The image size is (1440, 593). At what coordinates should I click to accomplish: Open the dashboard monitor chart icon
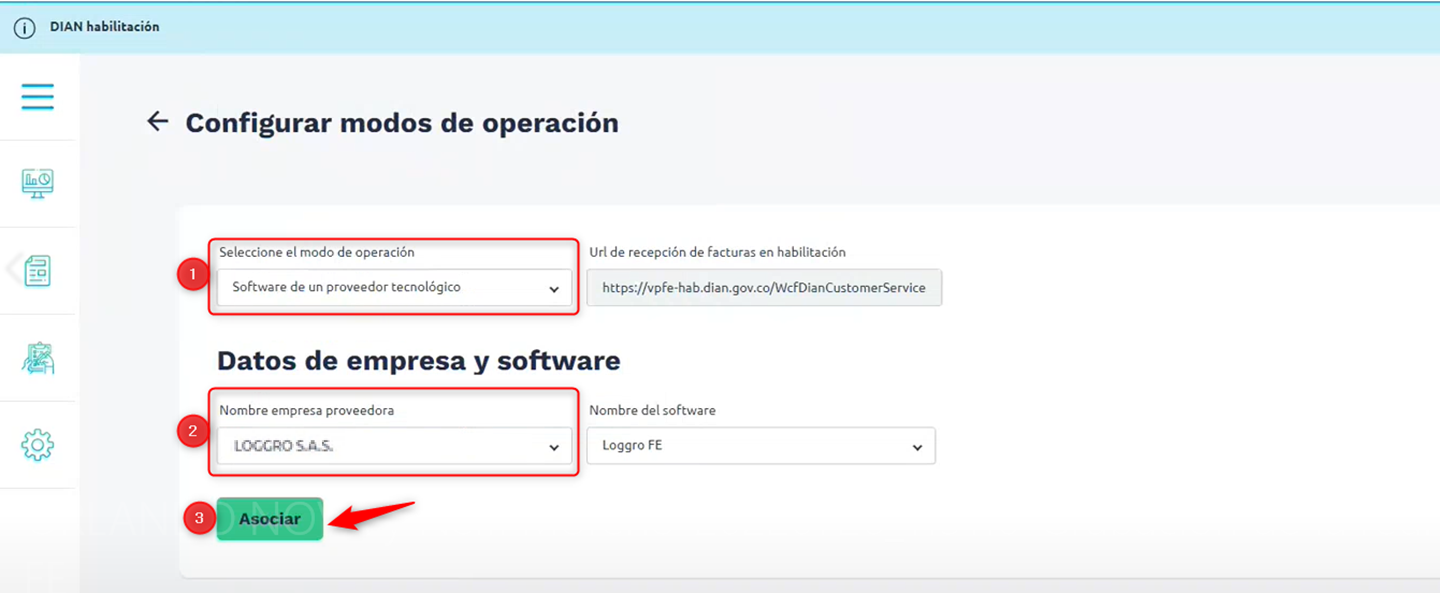(38, 183)
